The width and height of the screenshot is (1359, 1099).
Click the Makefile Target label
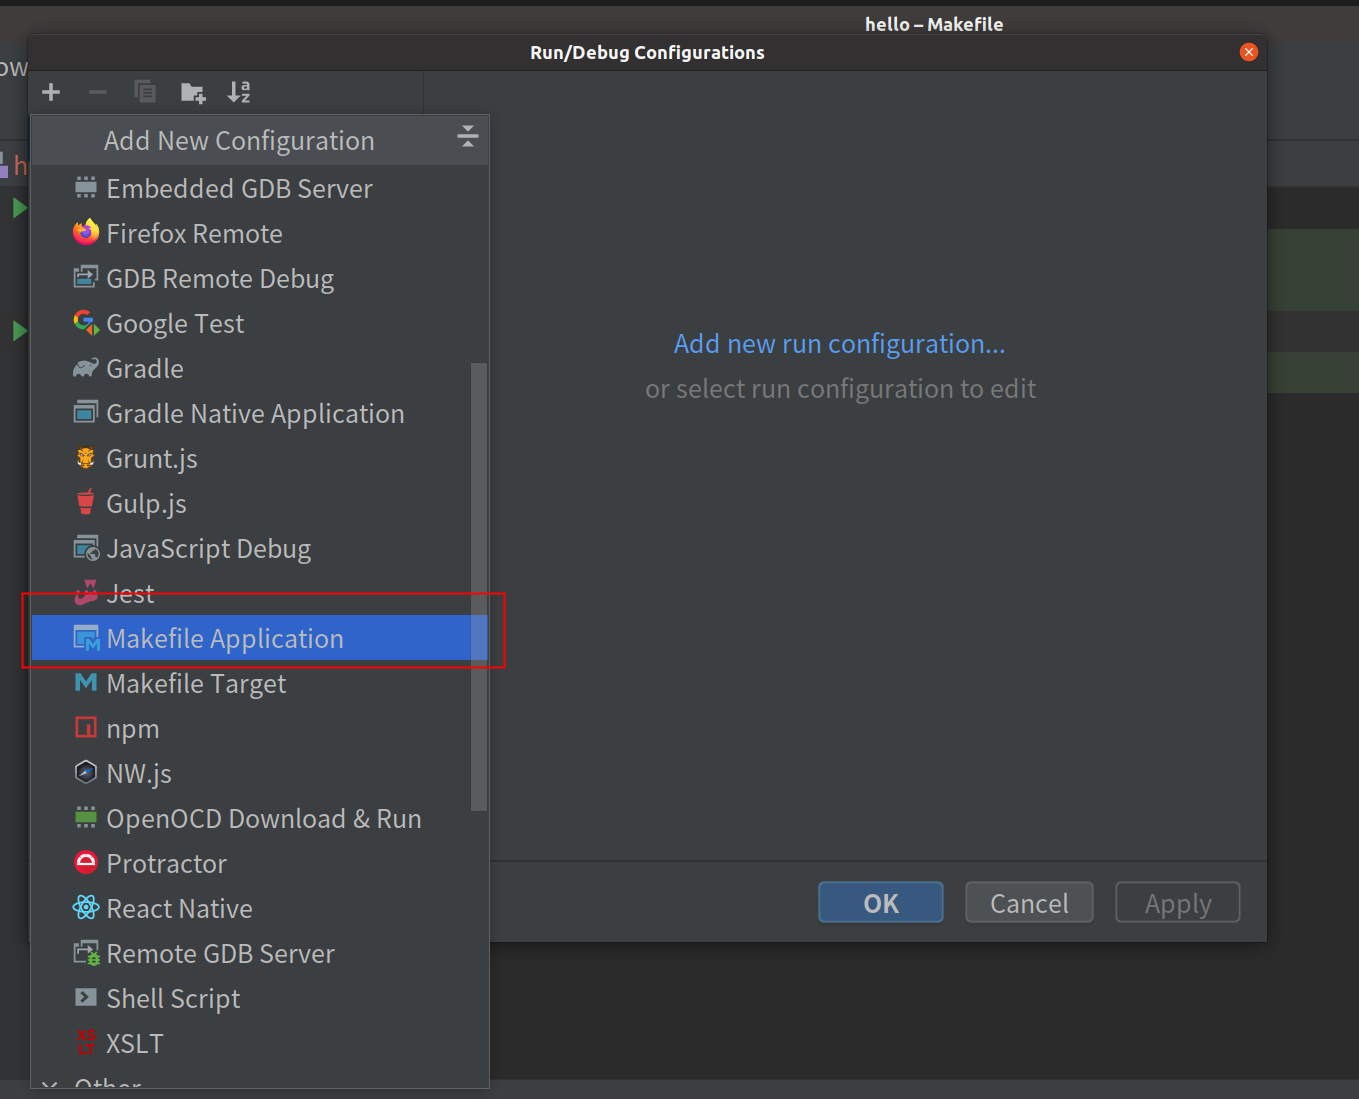[196, 684]
